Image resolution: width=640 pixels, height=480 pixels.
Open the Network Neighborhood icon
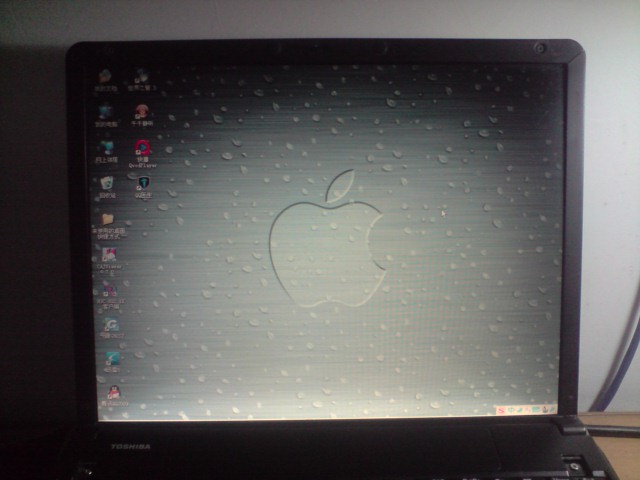click(106, 151)
